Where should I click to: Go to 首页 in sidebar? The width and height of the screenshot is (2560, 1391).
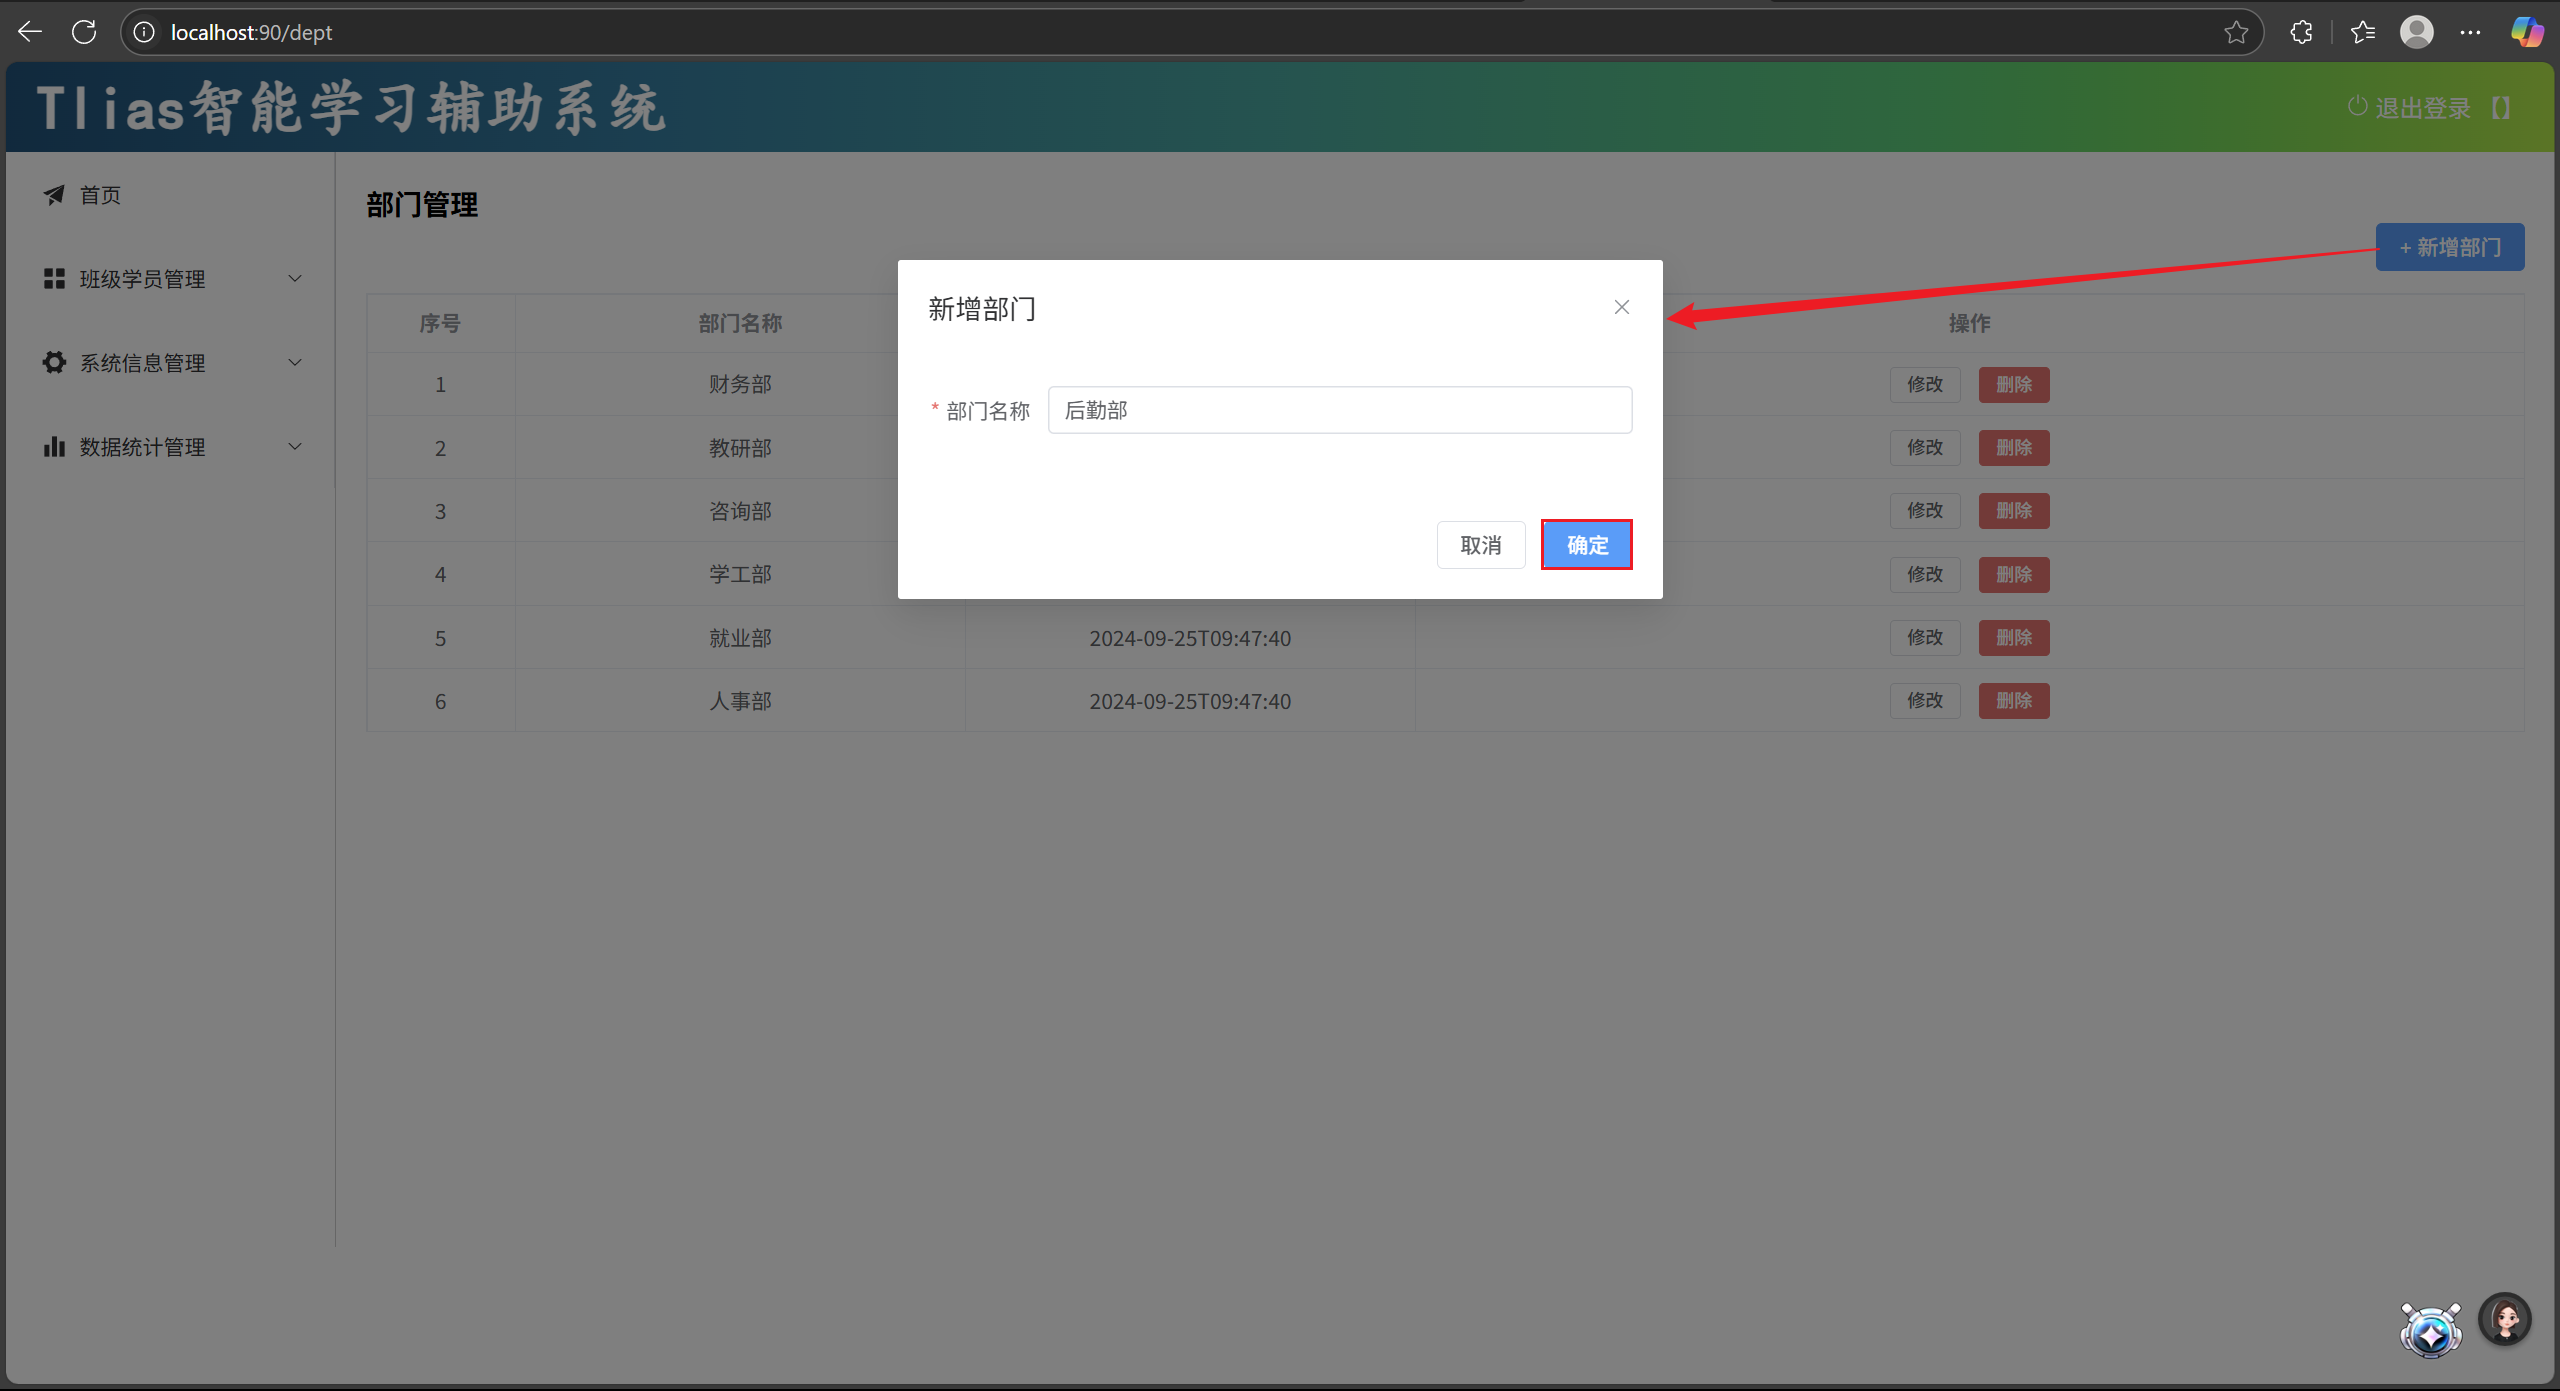point(100,195)
